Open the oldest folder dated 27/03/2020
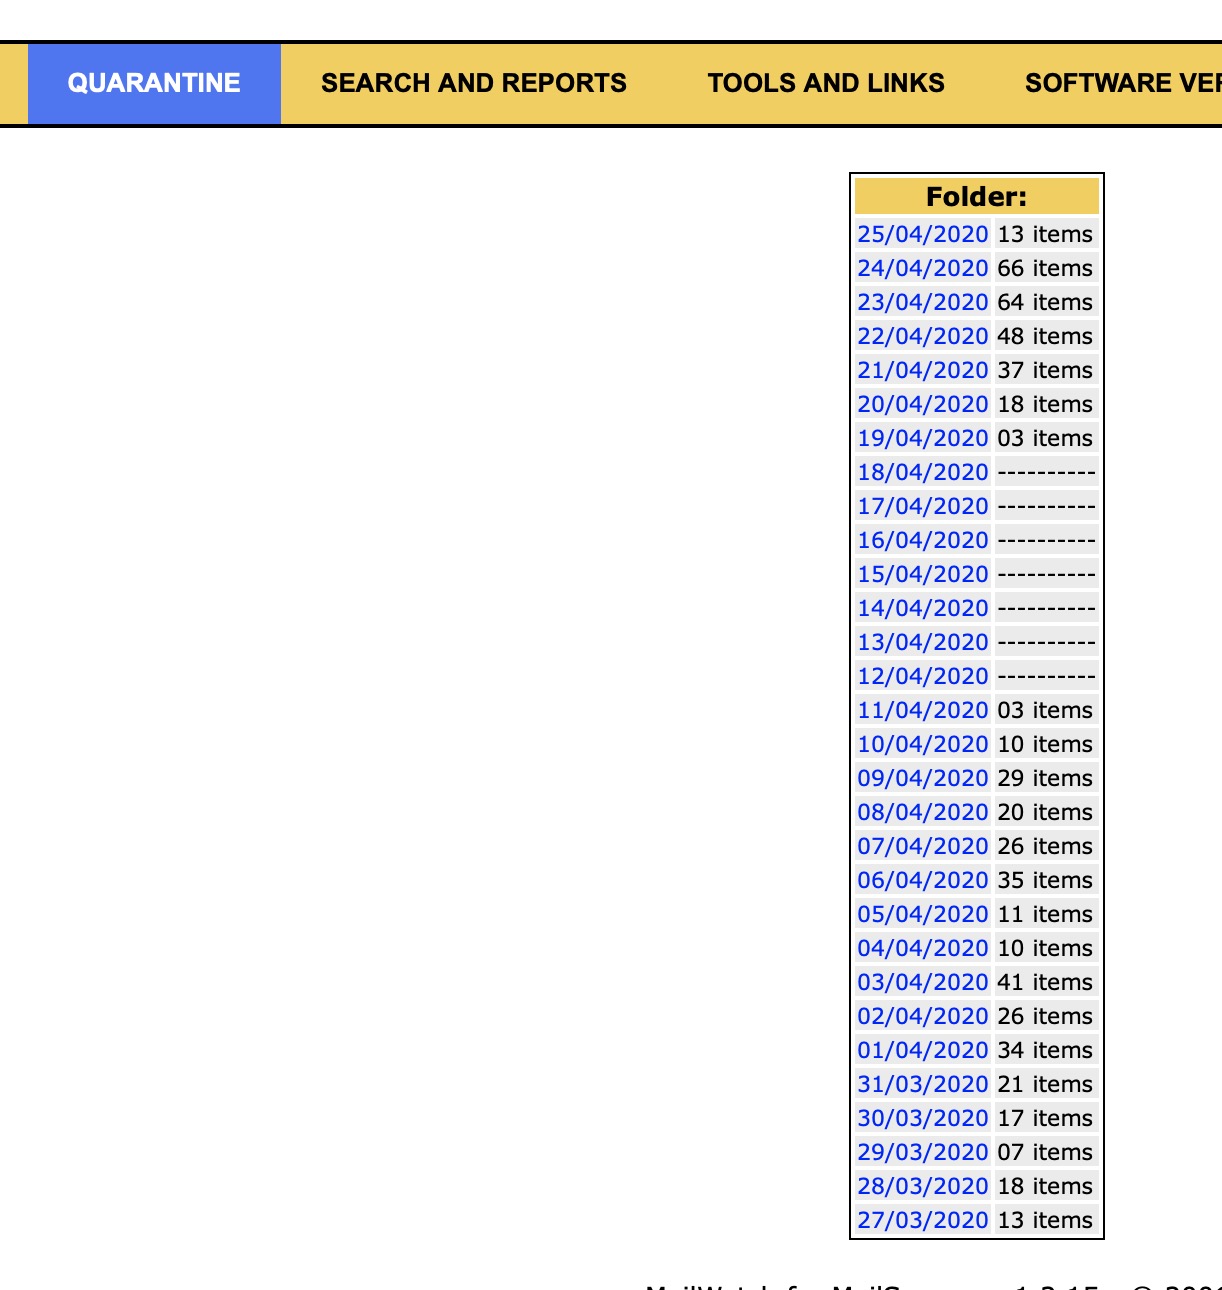Screen dimensions: 1222x1290 [x=923, y=1219]
